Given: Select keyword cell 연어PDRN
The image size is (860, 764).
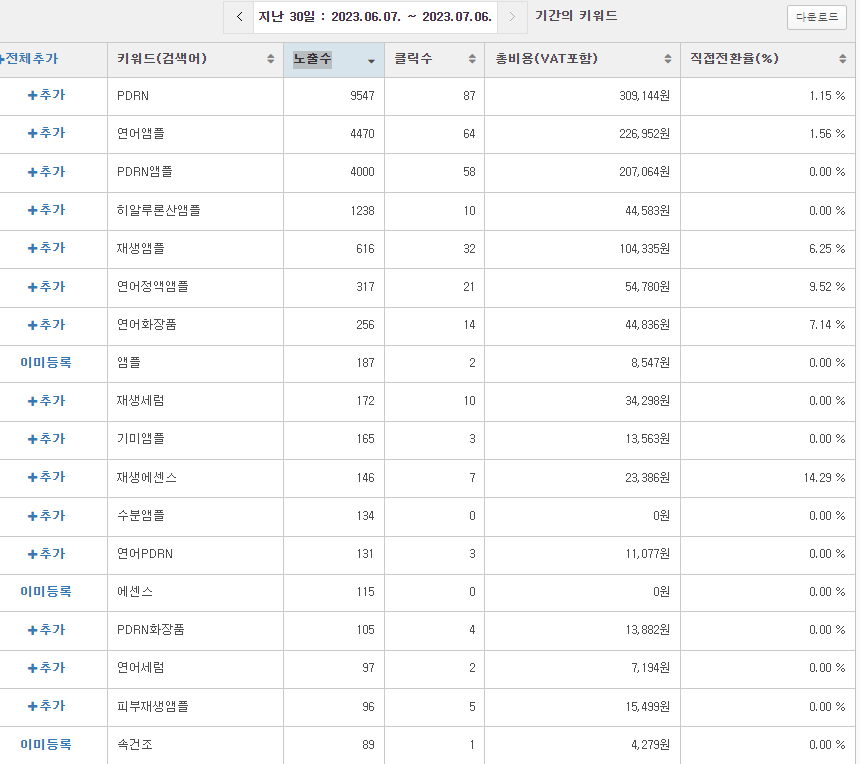Looking at the screenshot, I should click(195, 554).
